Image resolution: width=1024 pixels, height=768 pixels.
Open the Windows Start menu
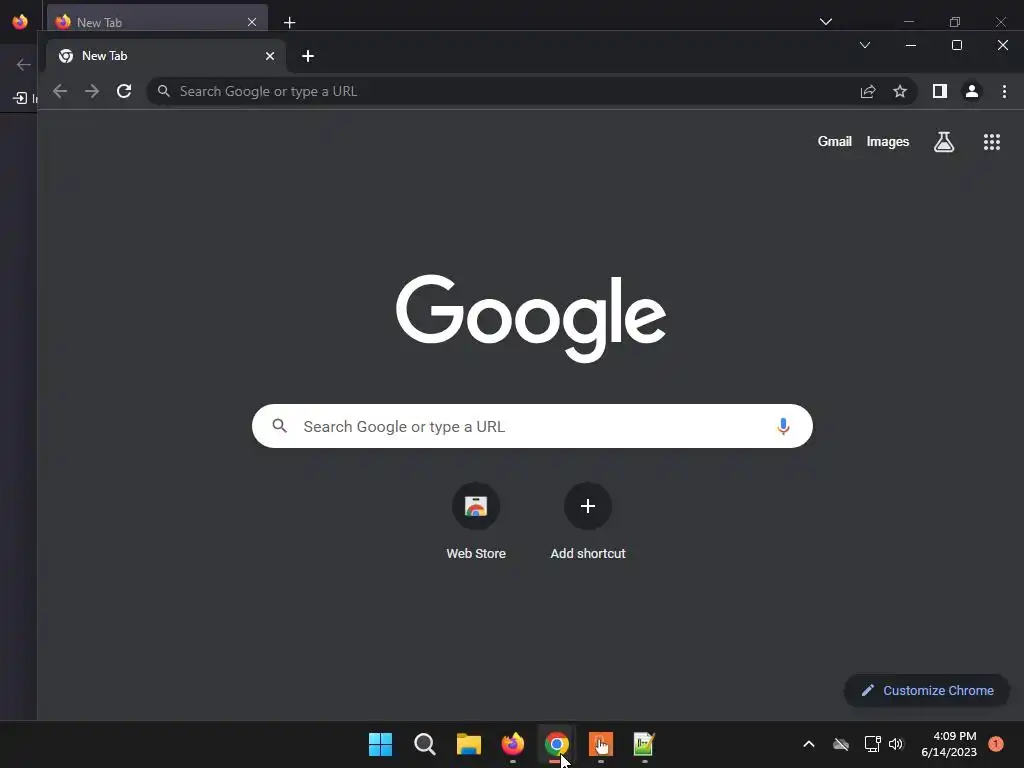[381, 744]
